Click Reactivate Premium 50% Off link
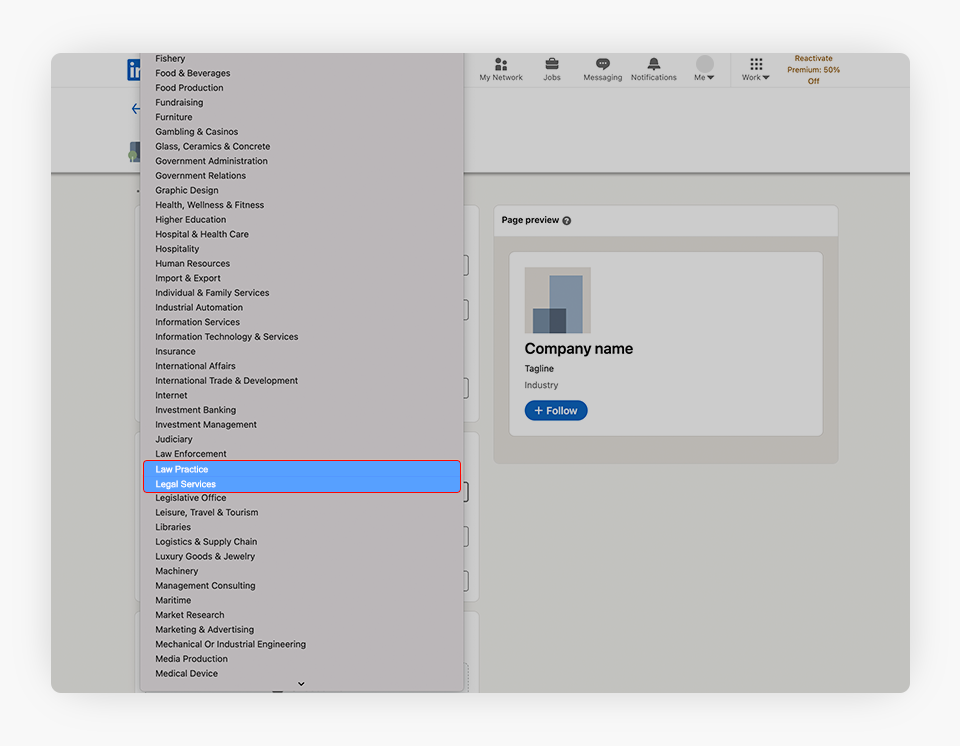 813,70
